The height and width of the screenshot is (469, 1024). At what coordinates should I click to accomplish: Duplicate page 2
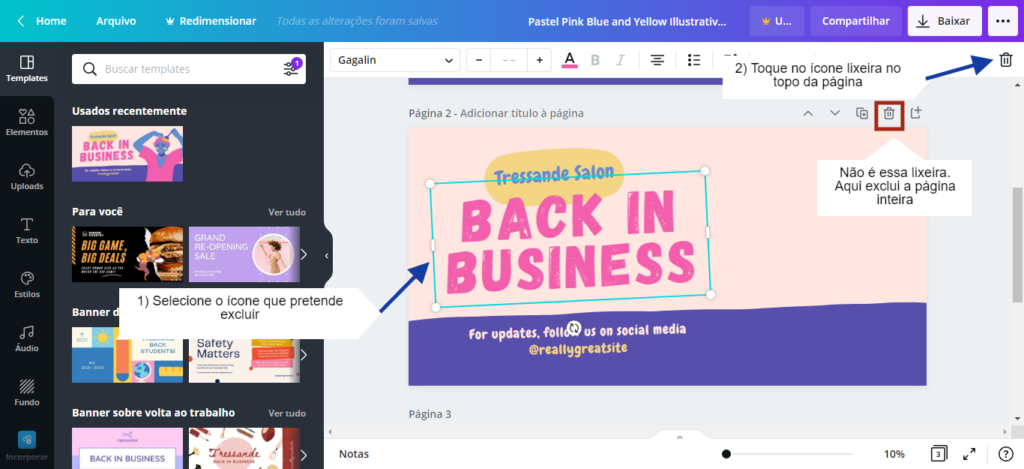(862, 113)
